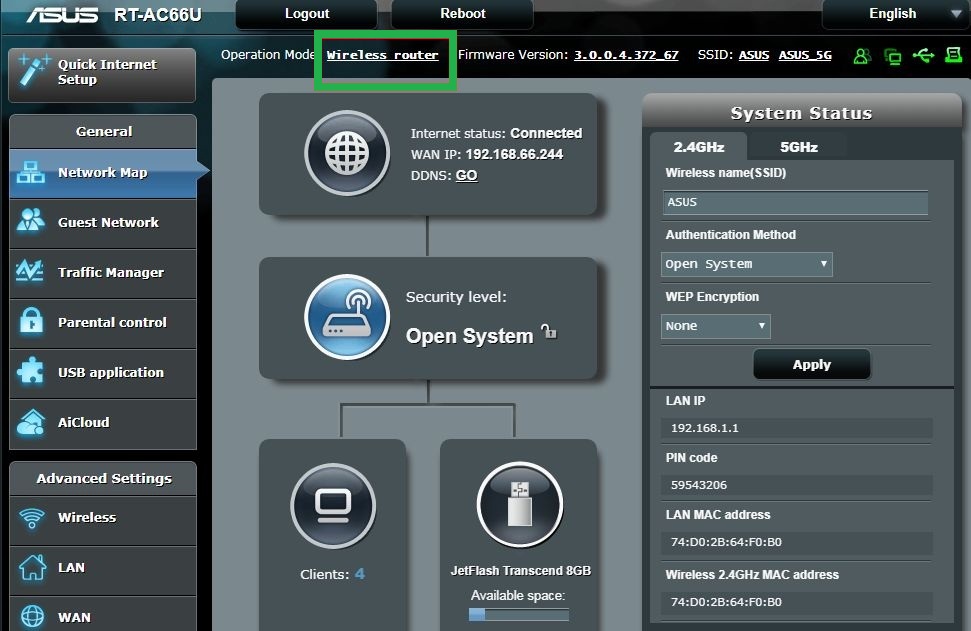971x631 pixels.
Task: Click the JetFlash Transcend 8GB label
Action: point(521,570)
